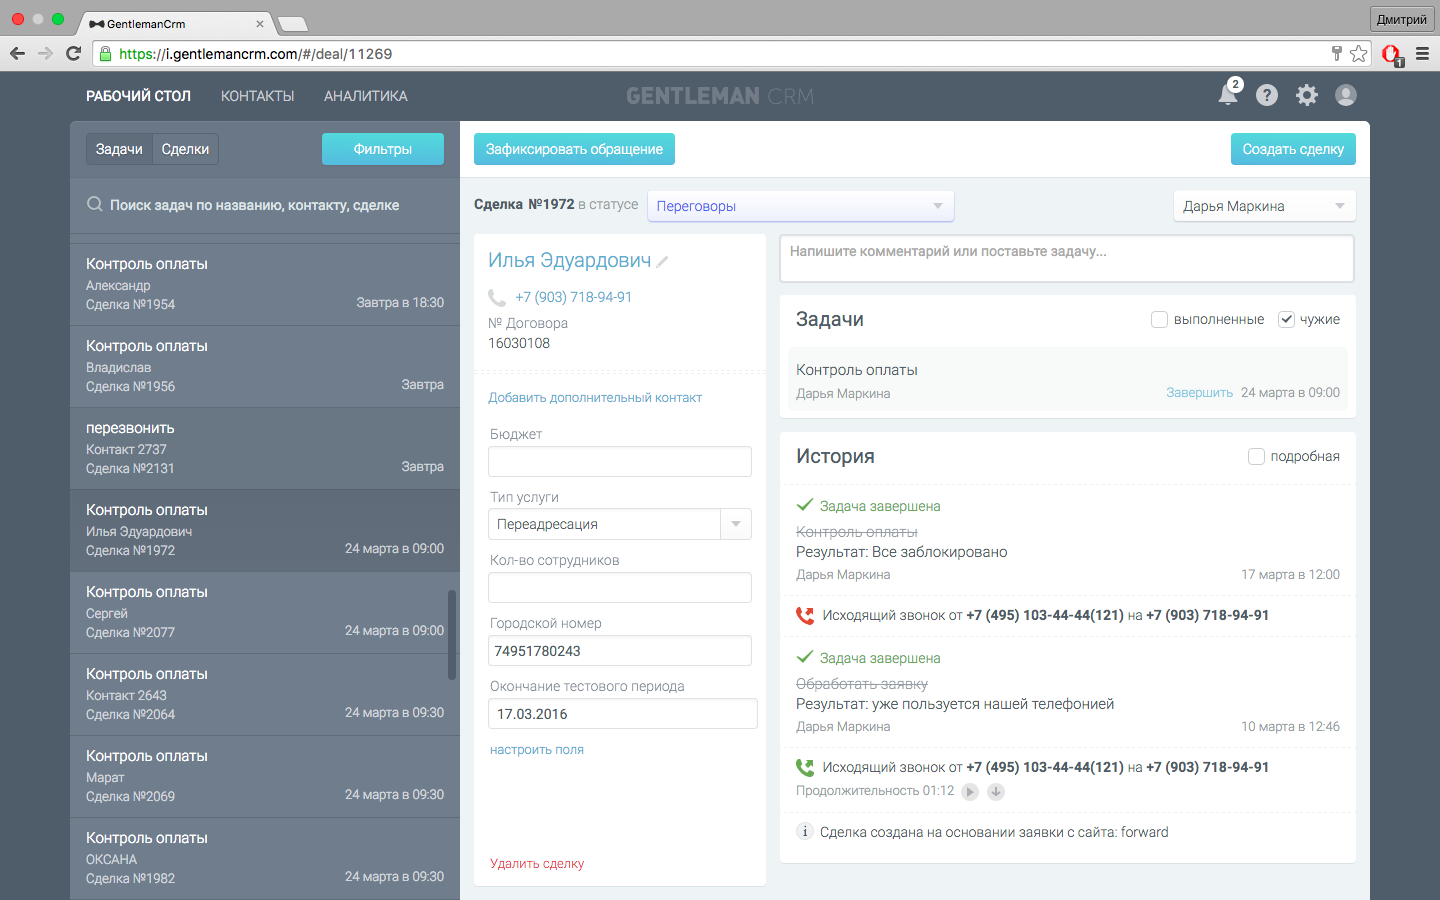Image resolution: width=1440 pixels, height=900 pixels.
Task: Play the call recording in history
Action: (970, 792)
